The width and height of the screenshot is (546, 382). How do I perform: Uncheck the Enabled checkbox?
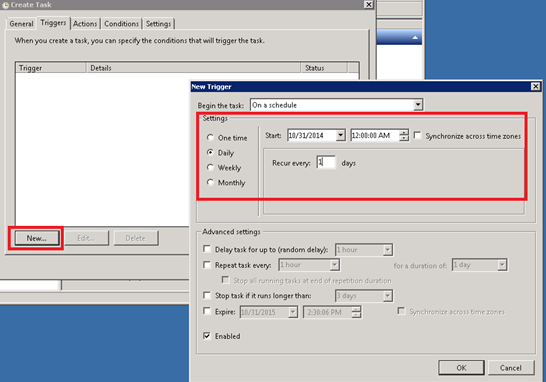[x=207, y=336]
